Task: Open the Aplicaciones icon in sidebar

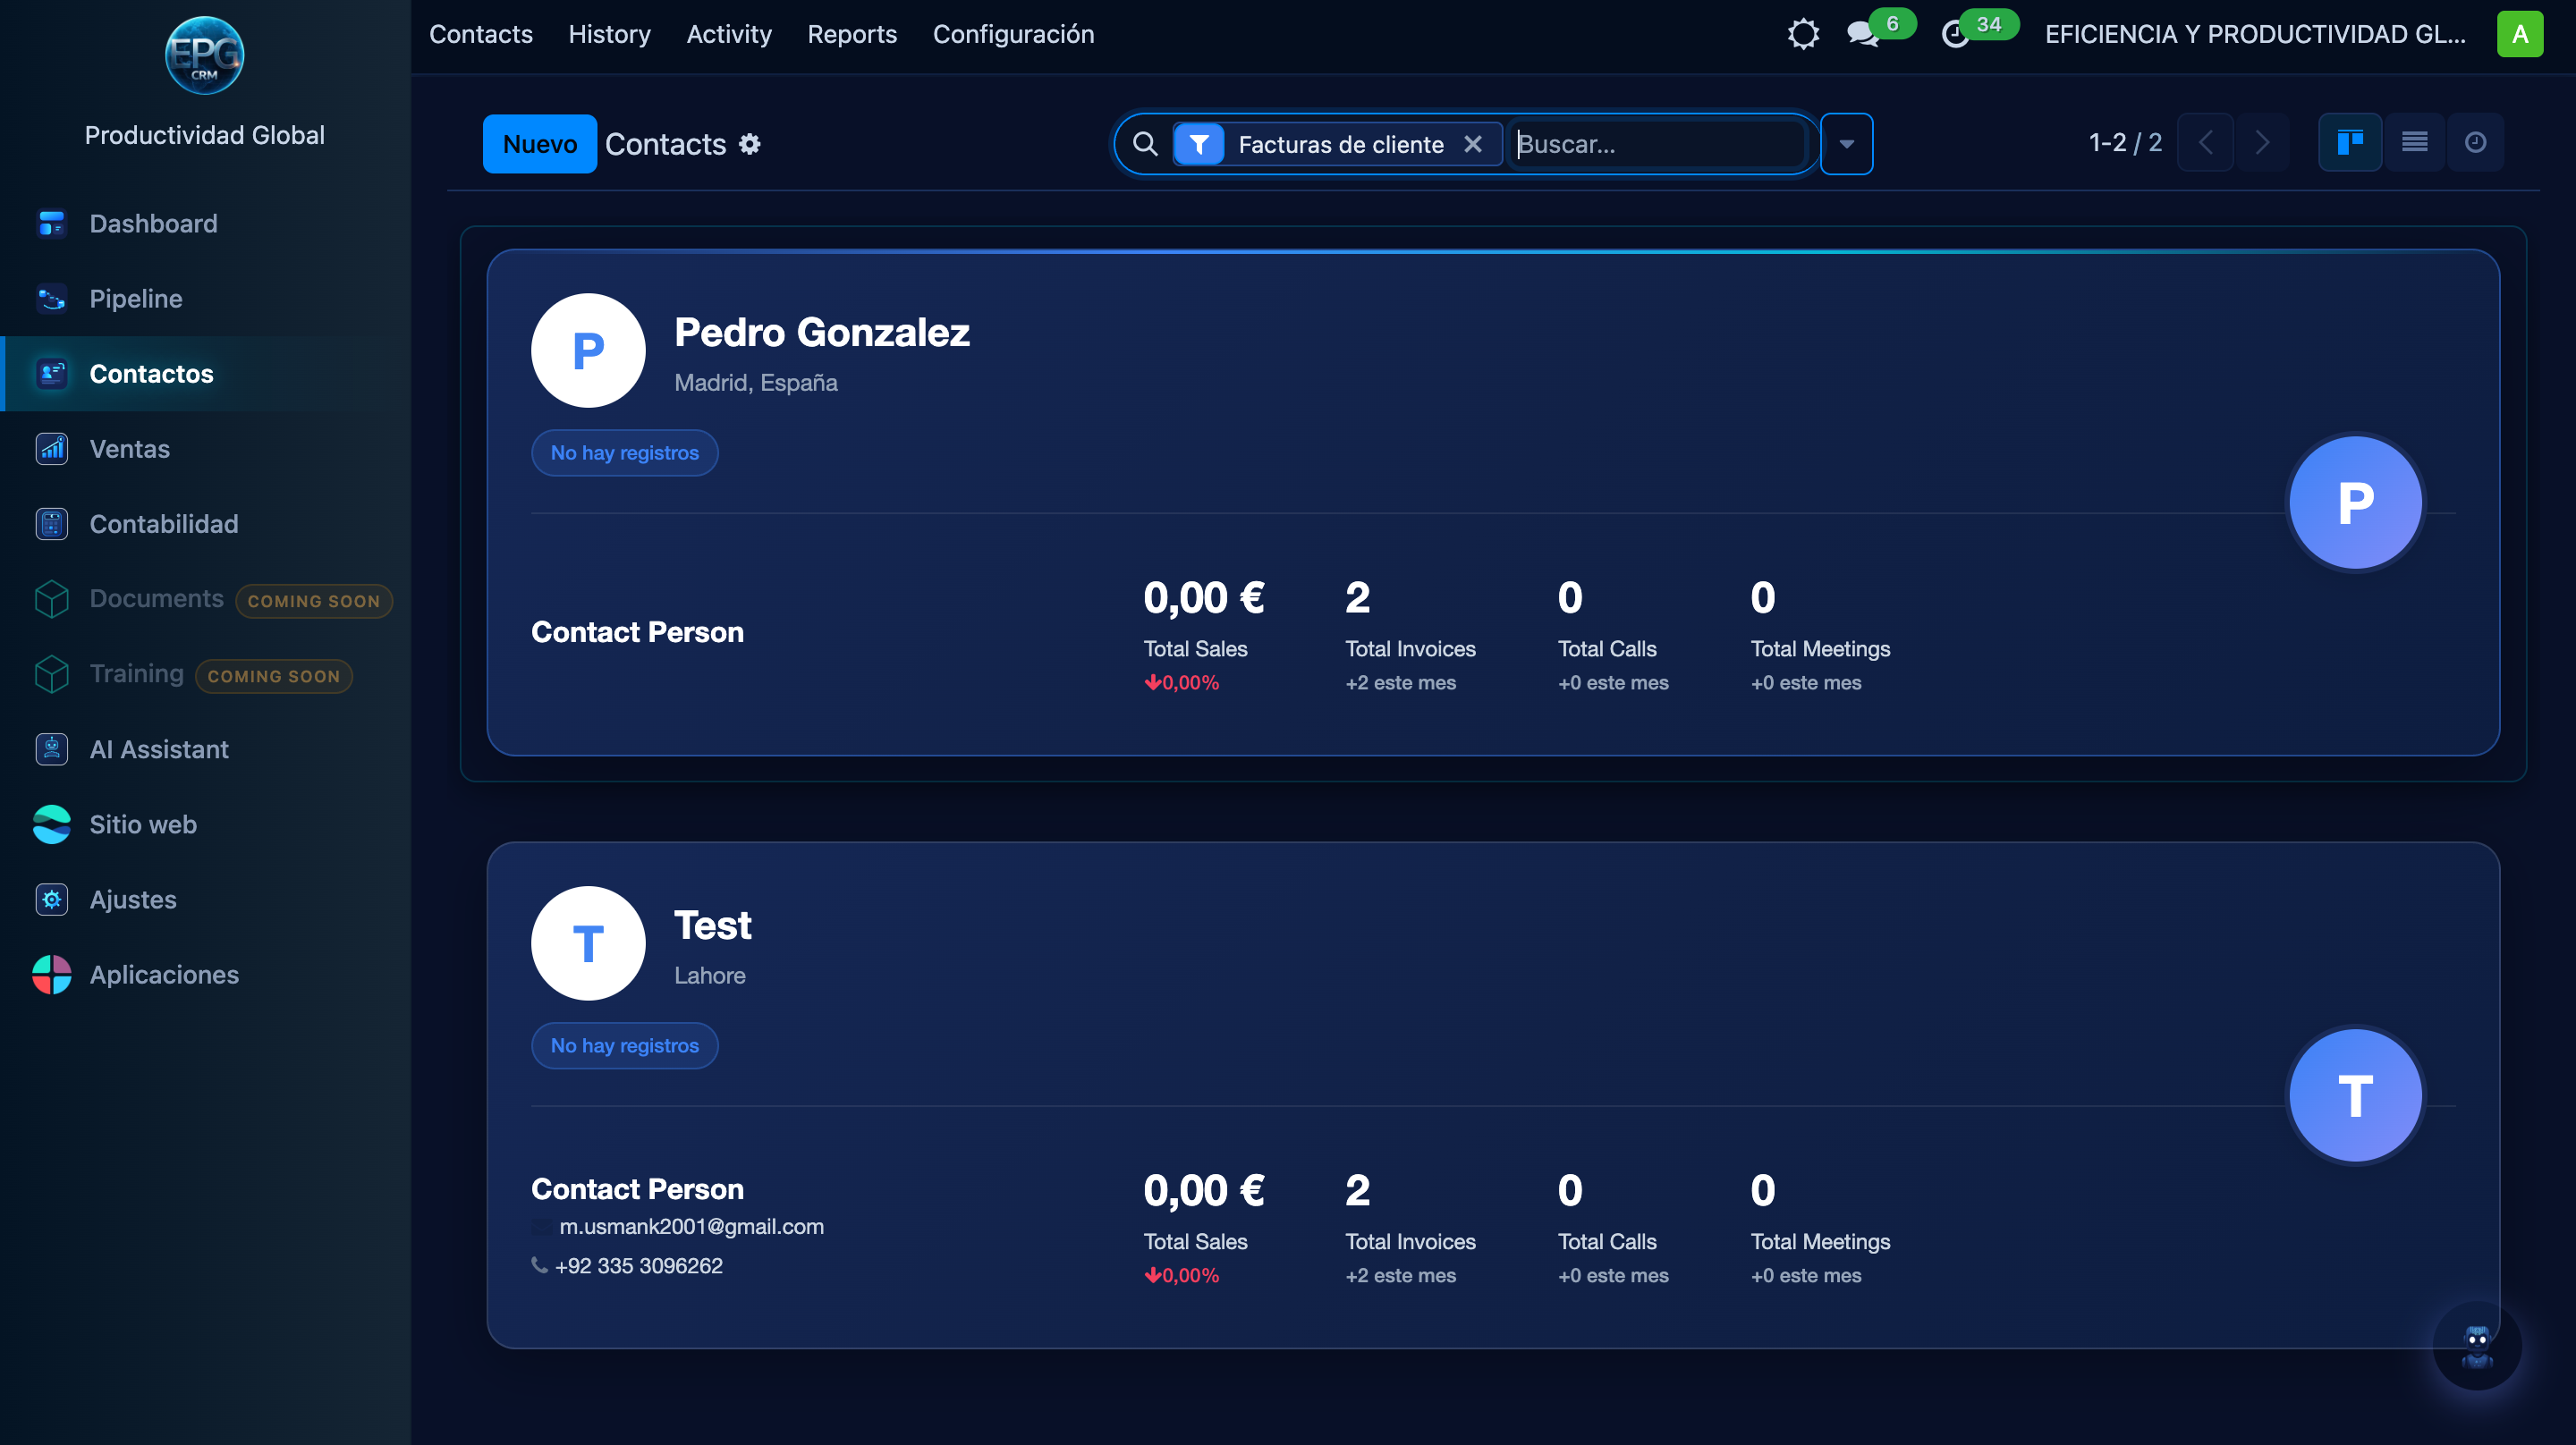Action: [x=51, y=975]
